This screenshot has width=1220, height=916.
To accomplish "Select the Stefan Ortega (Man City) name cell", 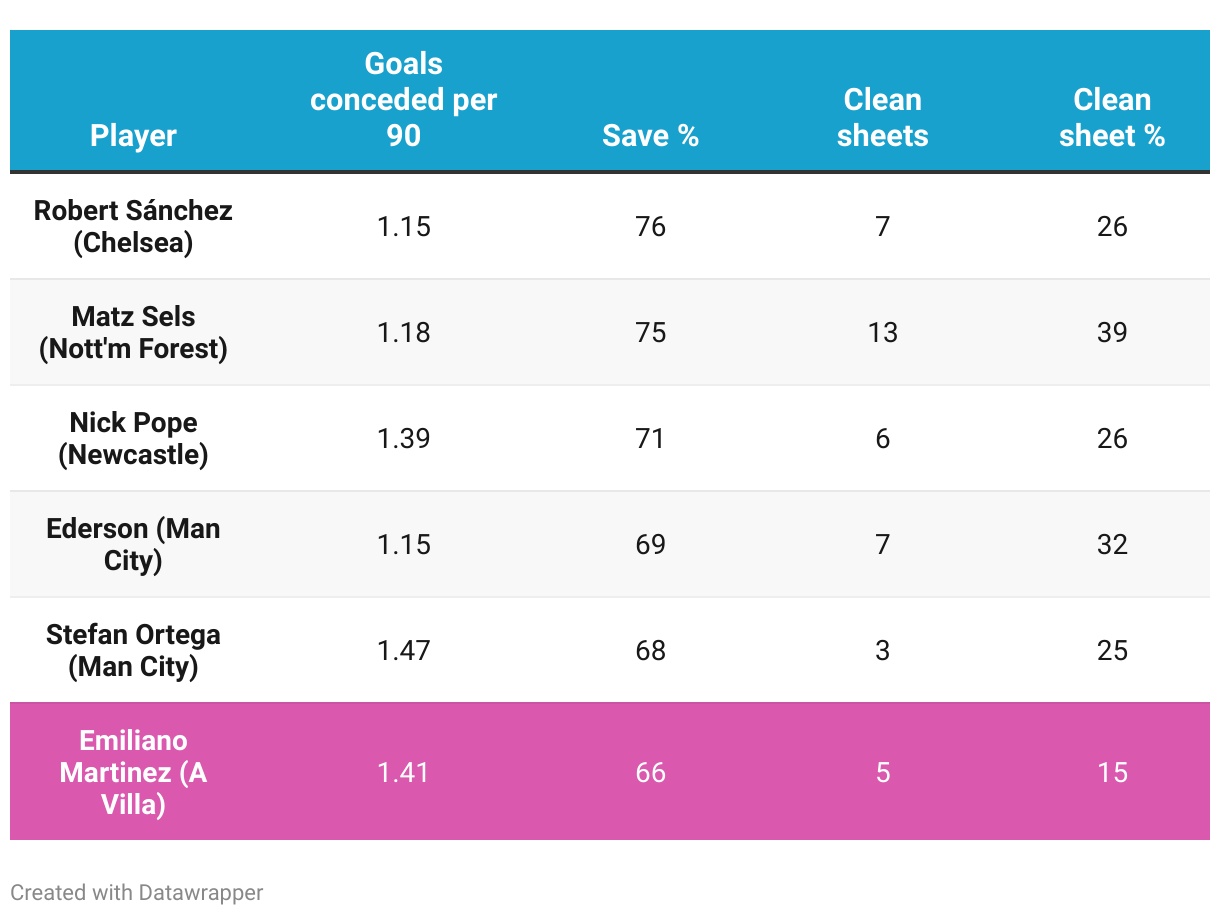I will click(x=133, y=650).
